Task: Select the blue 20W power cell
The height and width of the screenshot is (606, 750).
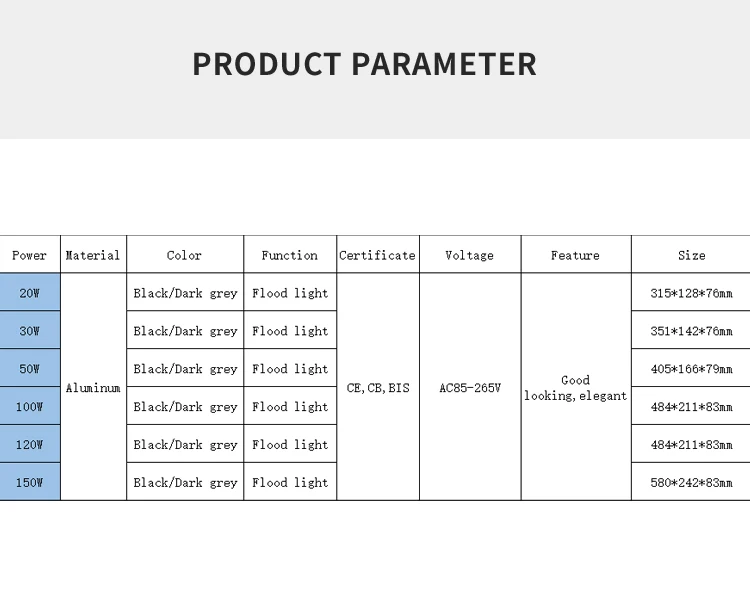Action: click(x=29, y=293)
